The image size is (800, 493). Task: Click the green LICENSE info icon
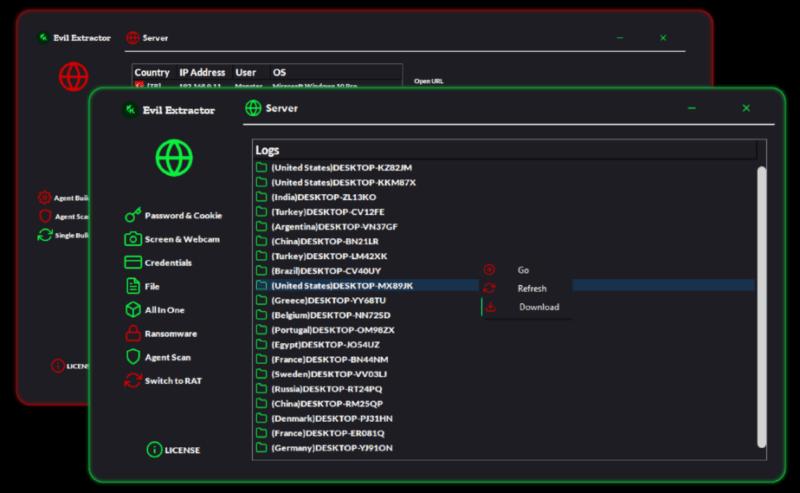click(x=154, y=449)
